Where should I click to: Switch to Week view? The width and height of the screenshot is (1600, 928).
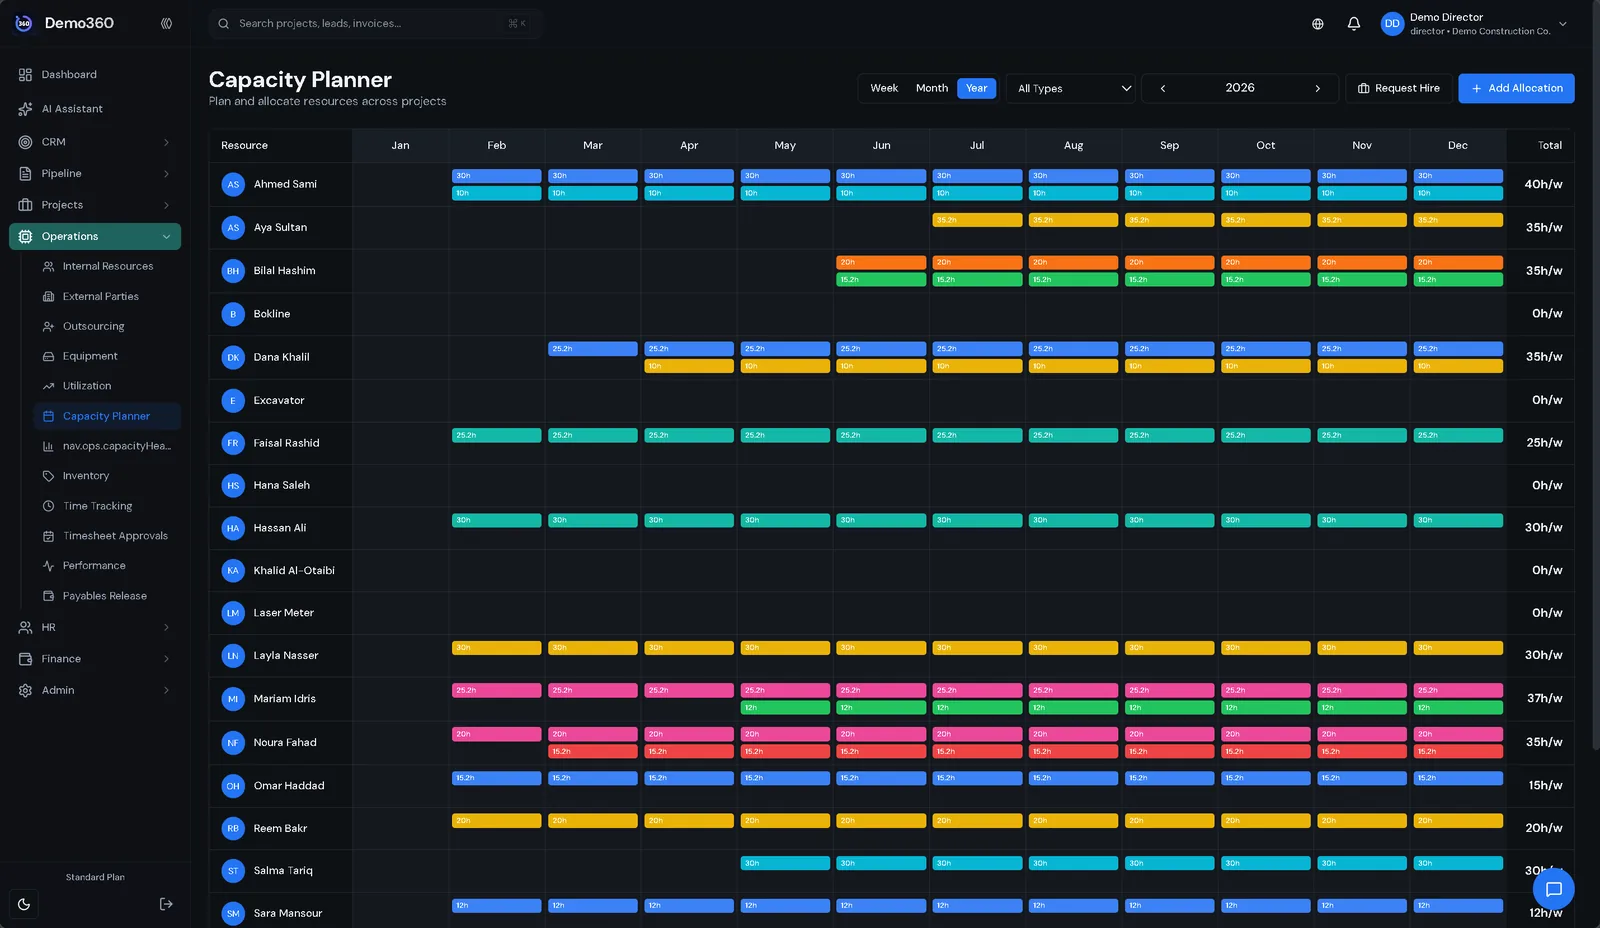(x=884, y=88)
